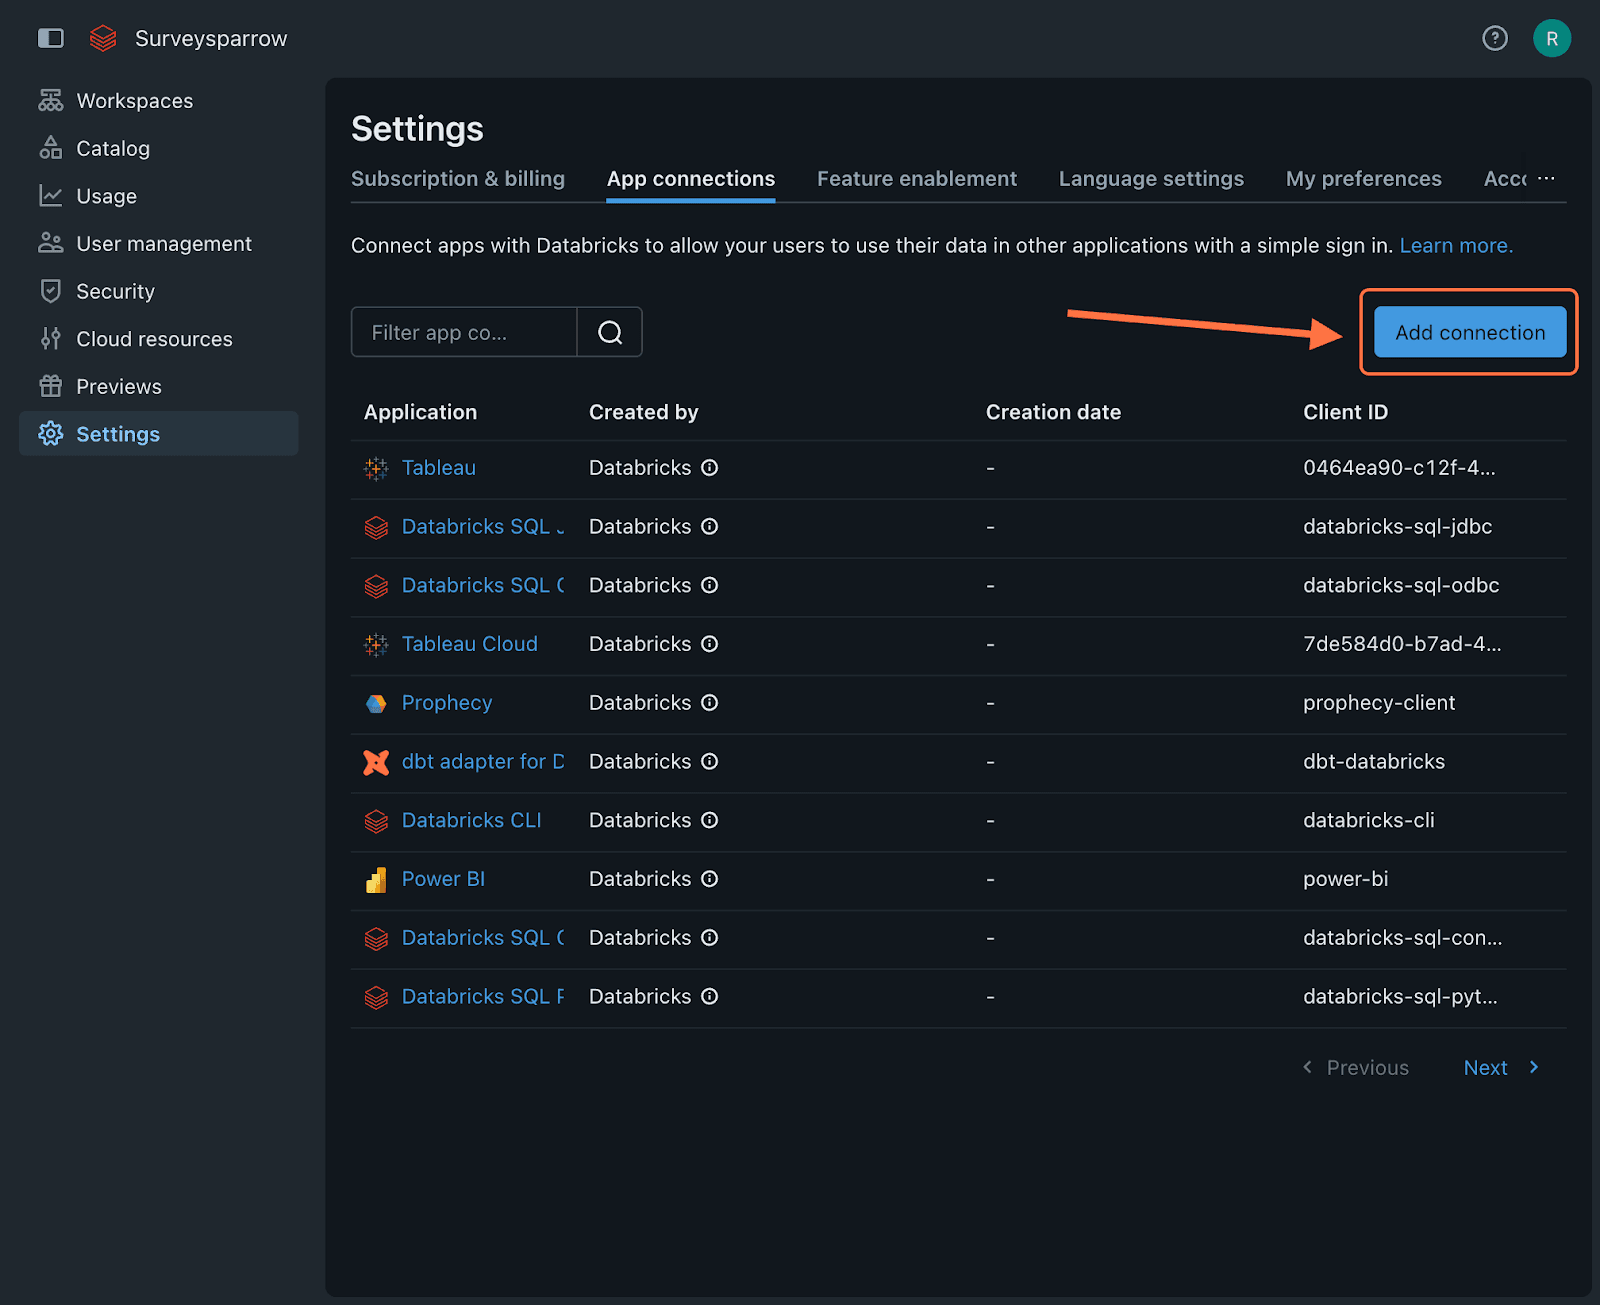Focus the Filter app connections field

point(464,332)
